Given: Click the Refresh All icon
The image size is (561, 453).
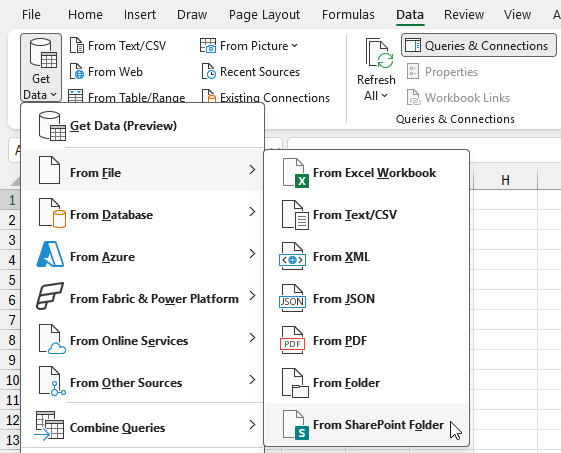Looking at the screenshot, I should tap(379, 53).
